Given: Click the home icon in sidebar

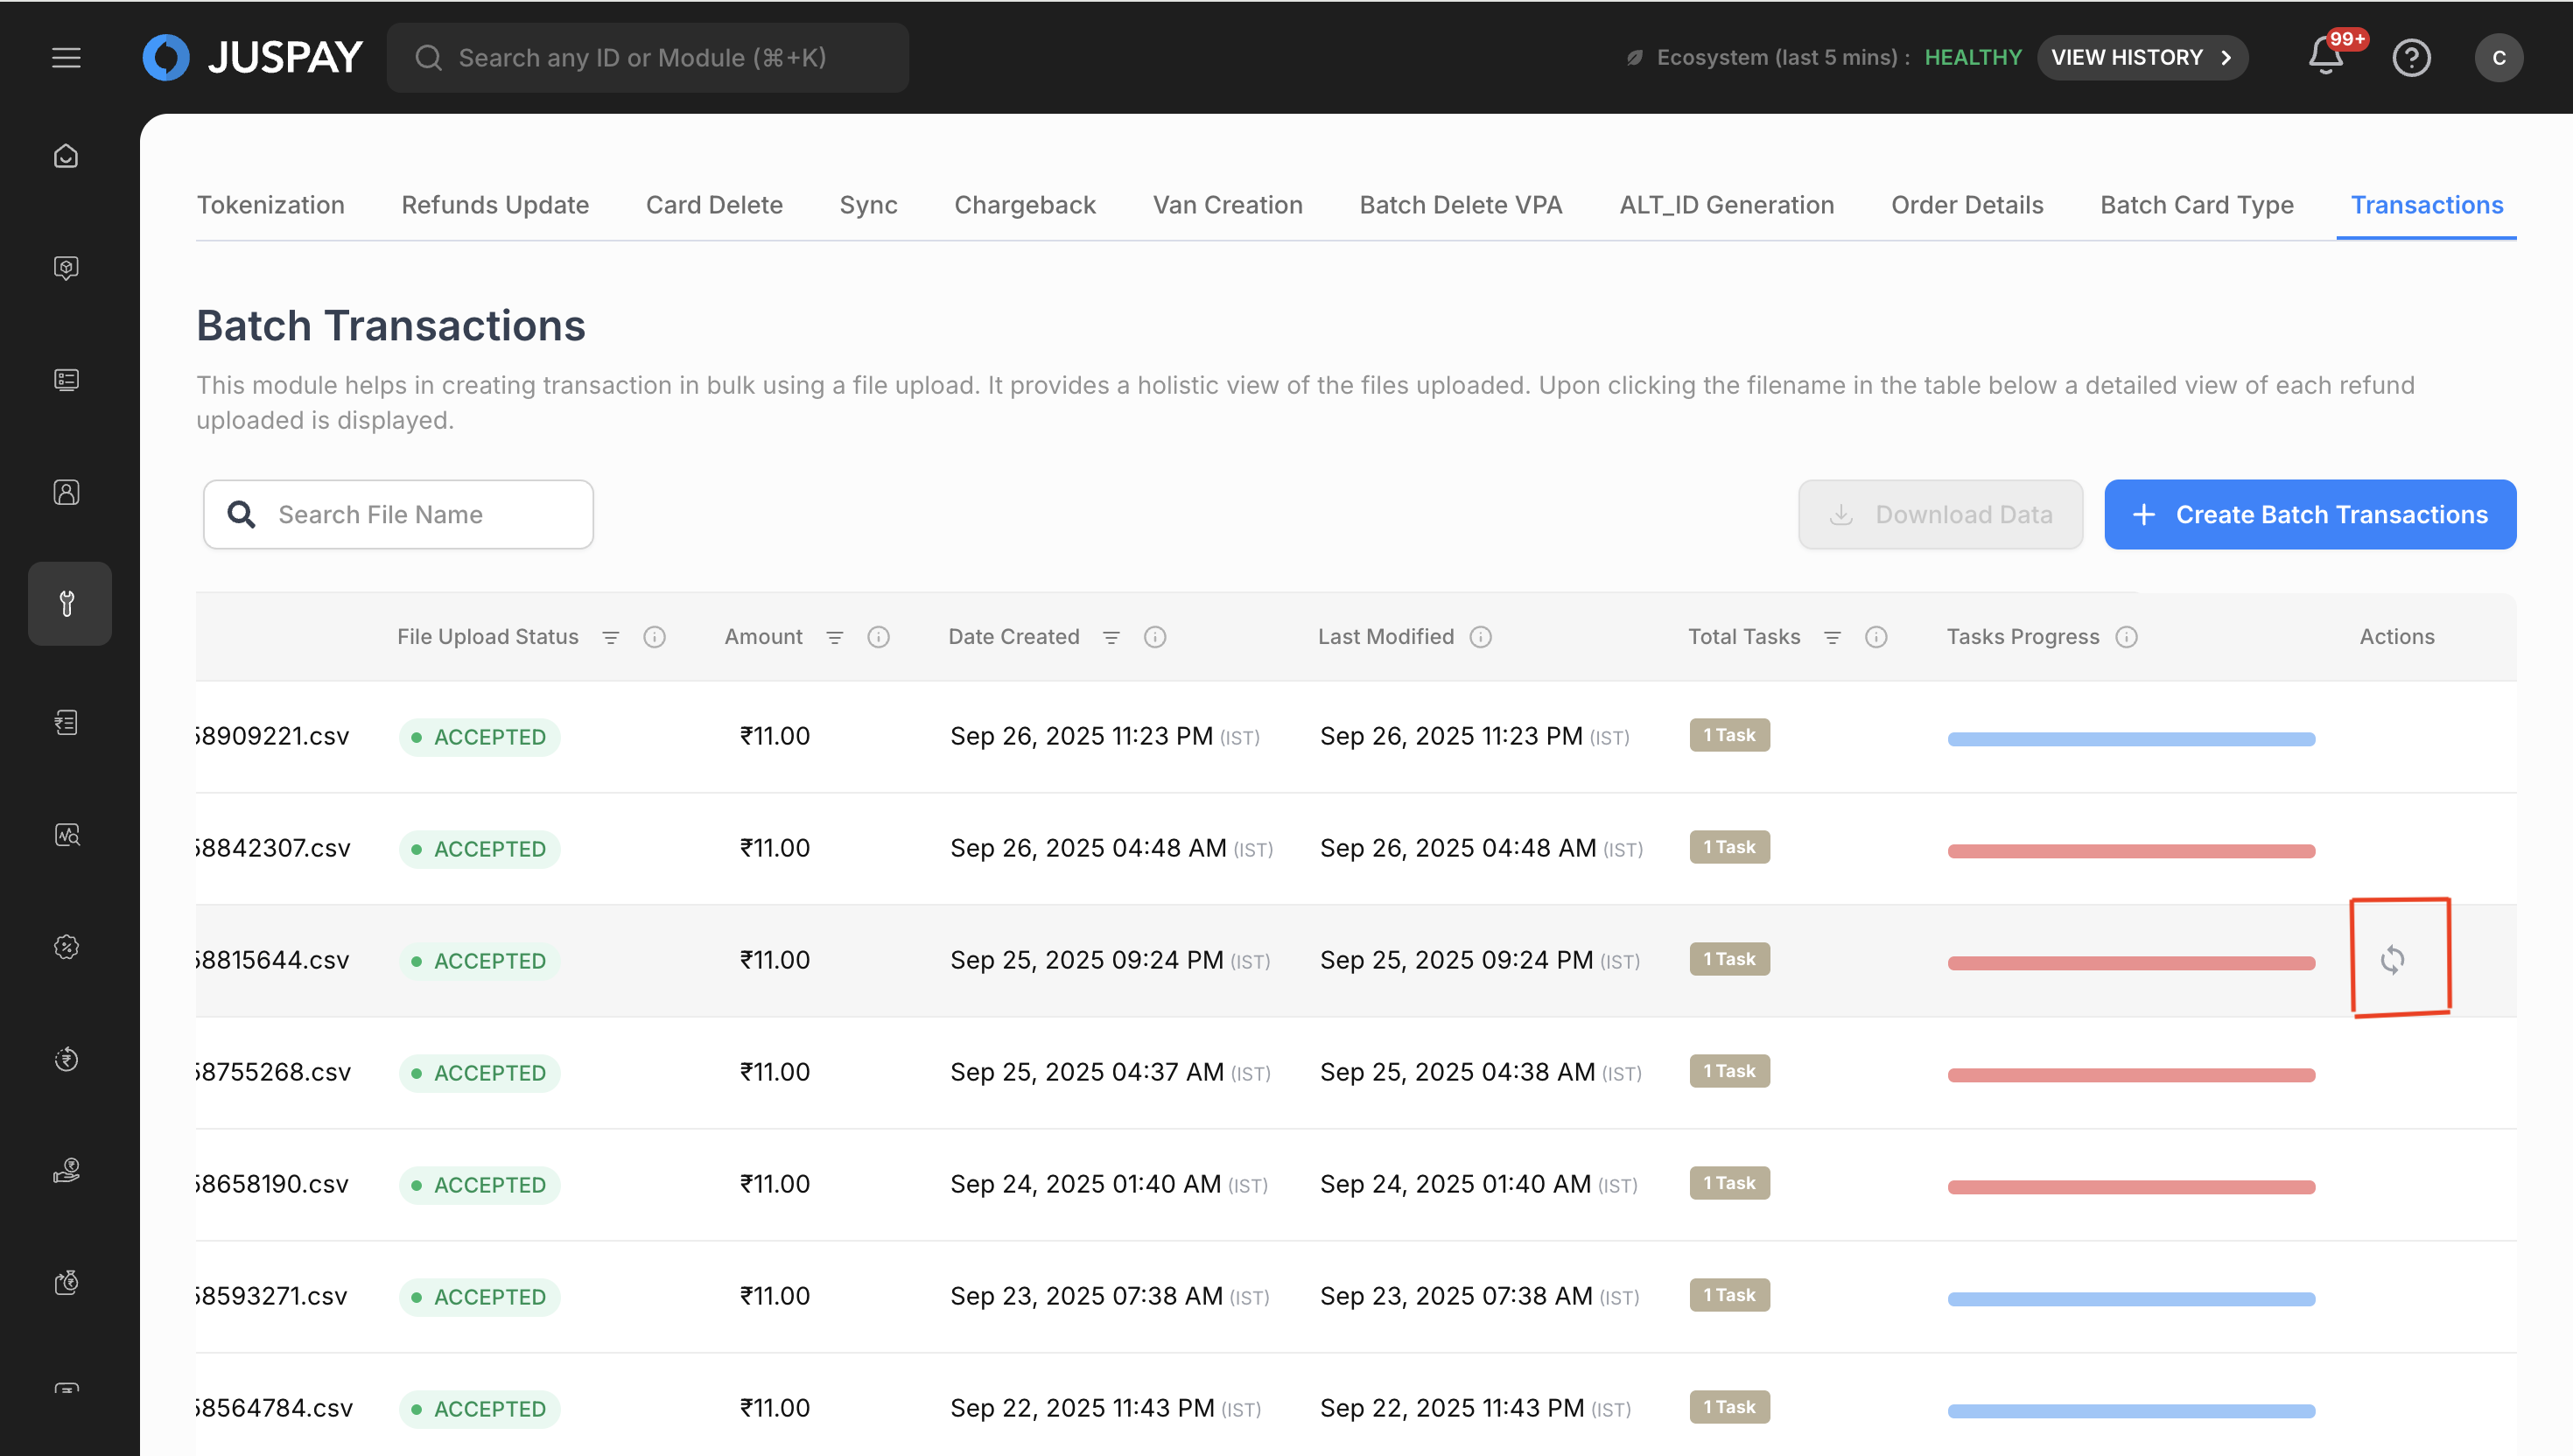Looking at the screenshot, I should (x=66, y=156).
